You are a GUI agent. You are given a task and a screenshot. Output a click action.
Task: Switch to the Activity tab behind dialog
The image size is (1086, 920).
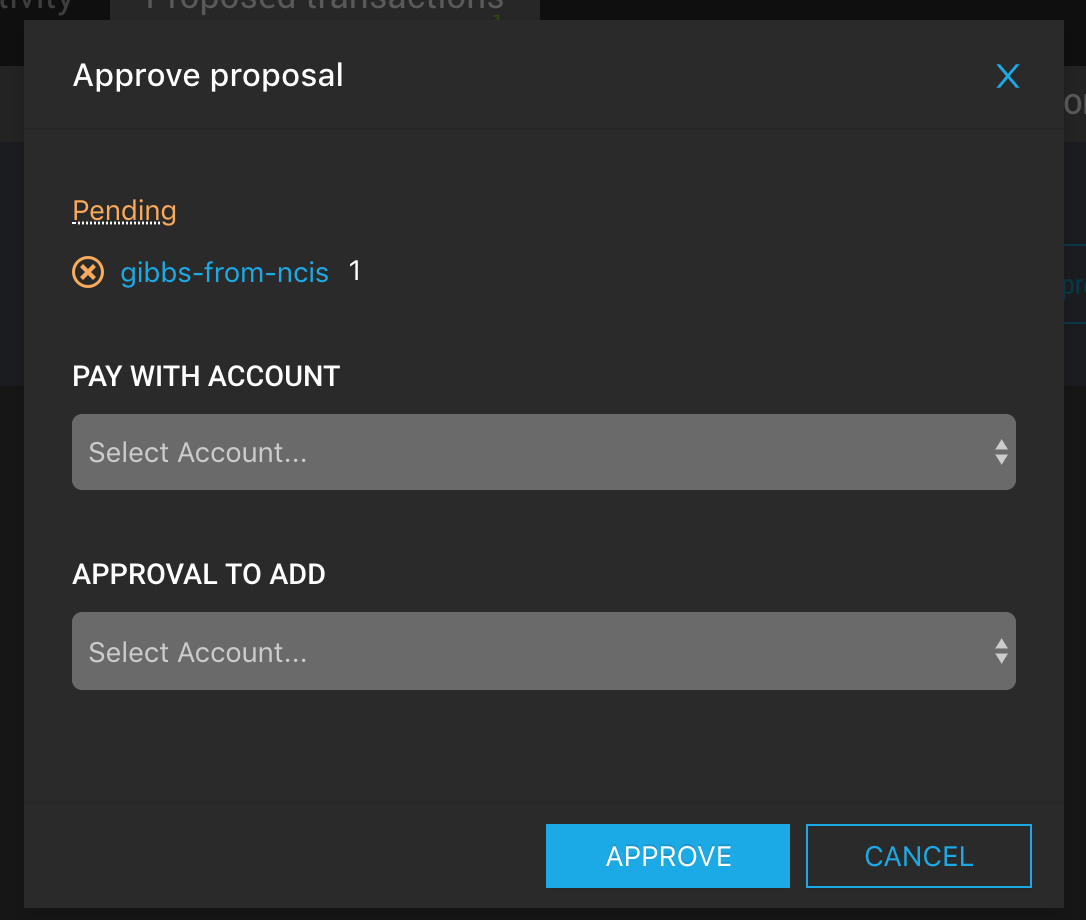[36, 7]
